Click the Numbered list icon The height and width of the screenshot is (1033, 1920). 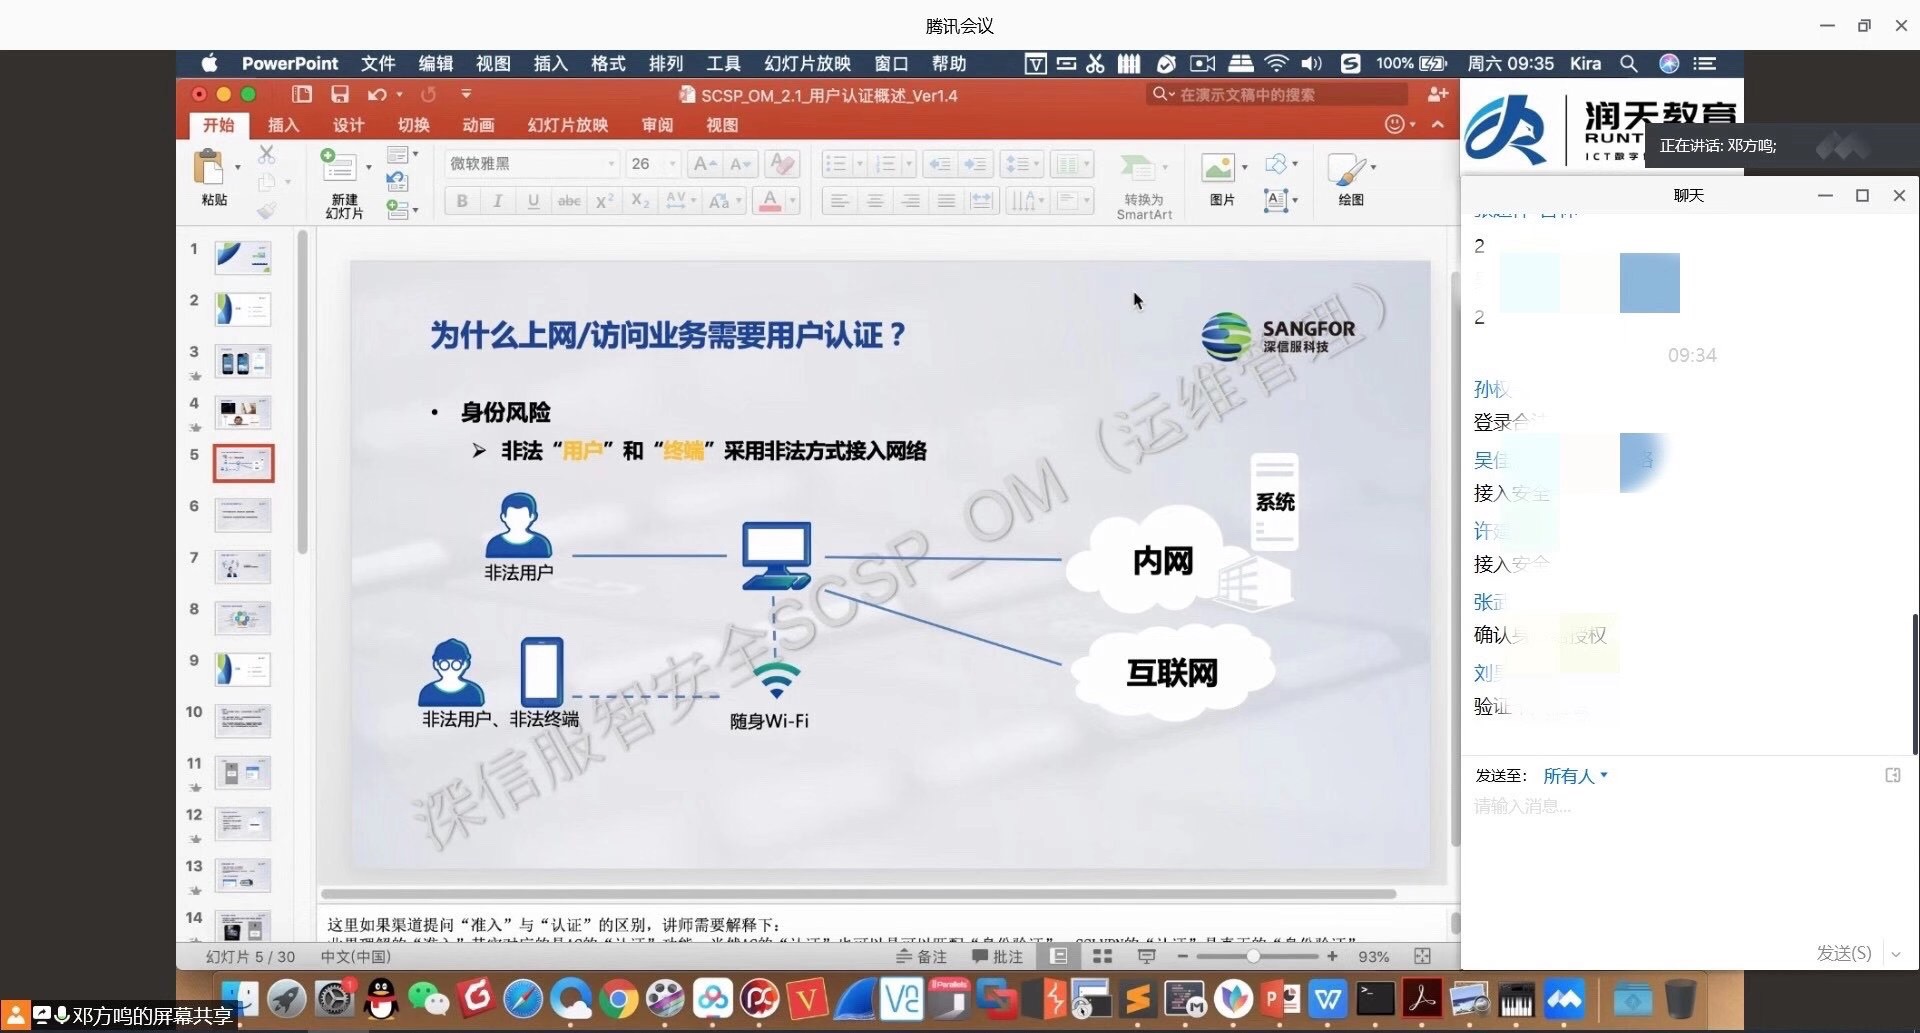(x=885, y=164)
